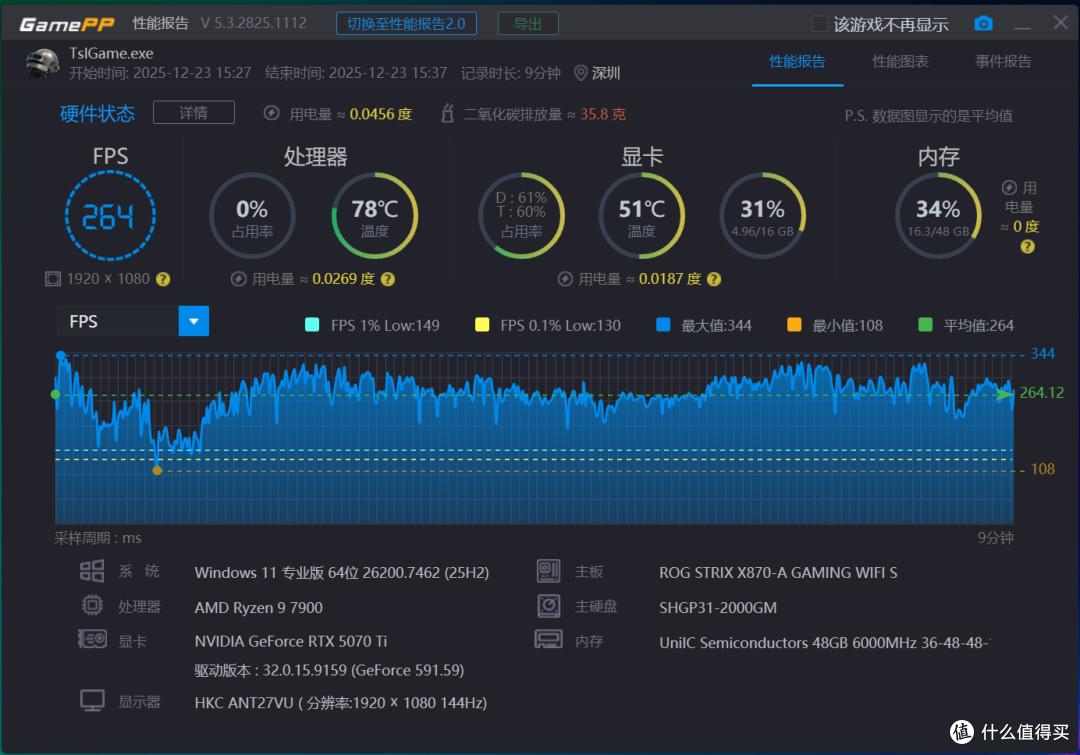Click the blue 最大值 legend swatch

point(663,324)
